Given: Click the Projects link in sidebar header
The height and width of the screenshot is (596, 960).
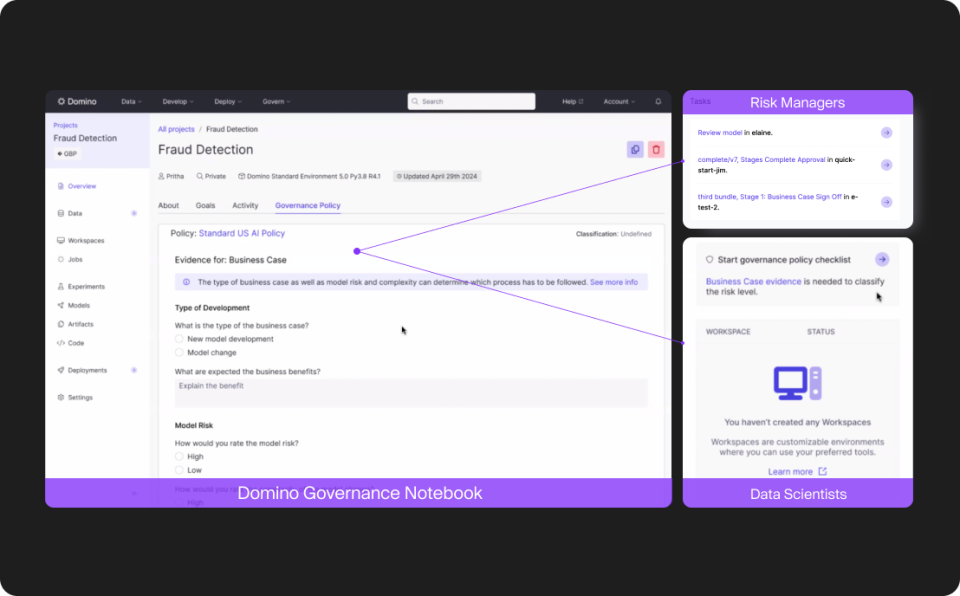Looking at the screenshot, I should (66, 126).
